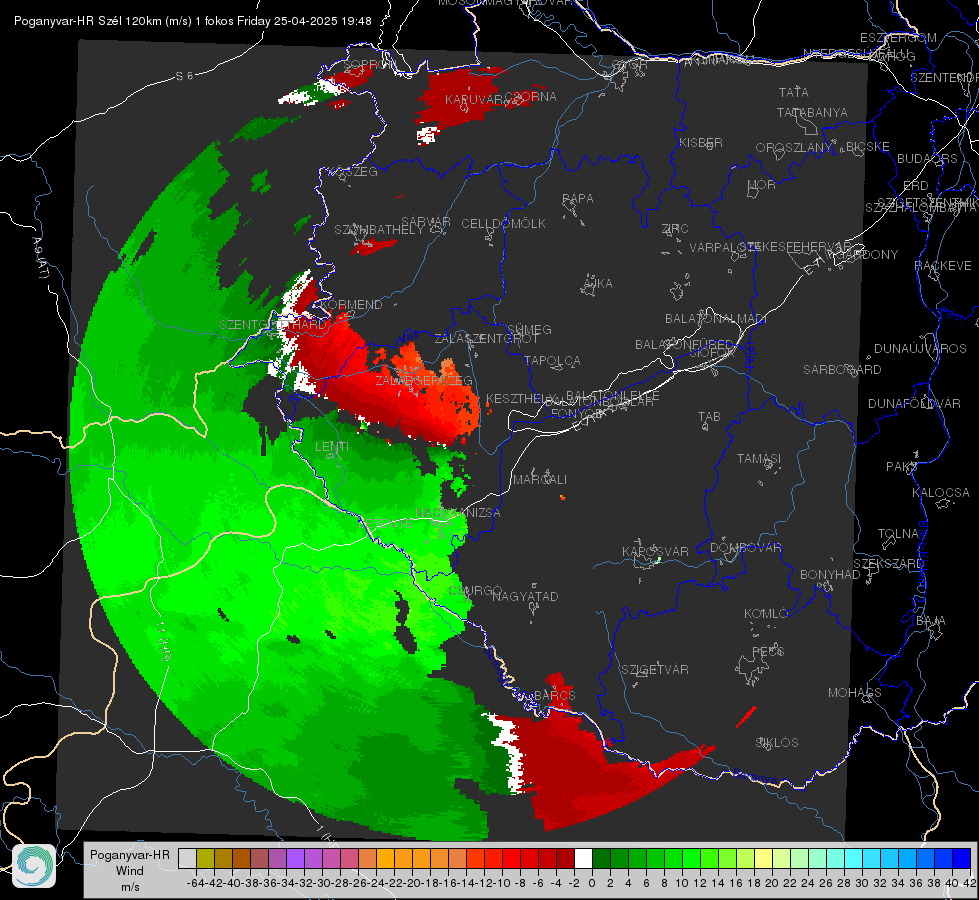Click the KAPUVÁR city label
979x900 pixels.
click(475, 100)
